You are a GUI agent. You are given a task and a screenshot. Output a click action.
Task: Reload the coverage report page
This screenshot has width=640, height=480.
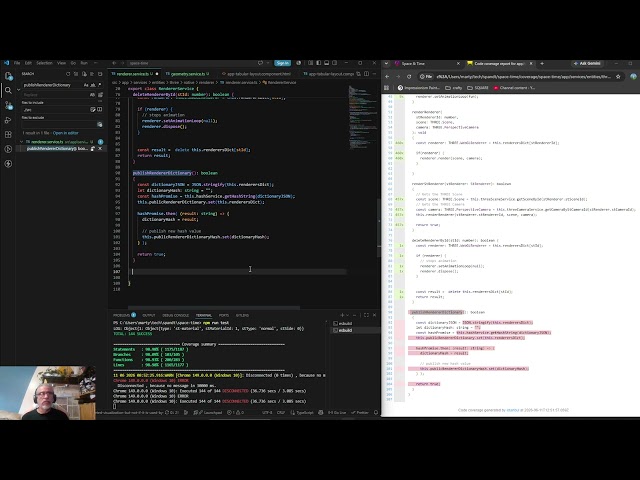(x=409, y=76)
